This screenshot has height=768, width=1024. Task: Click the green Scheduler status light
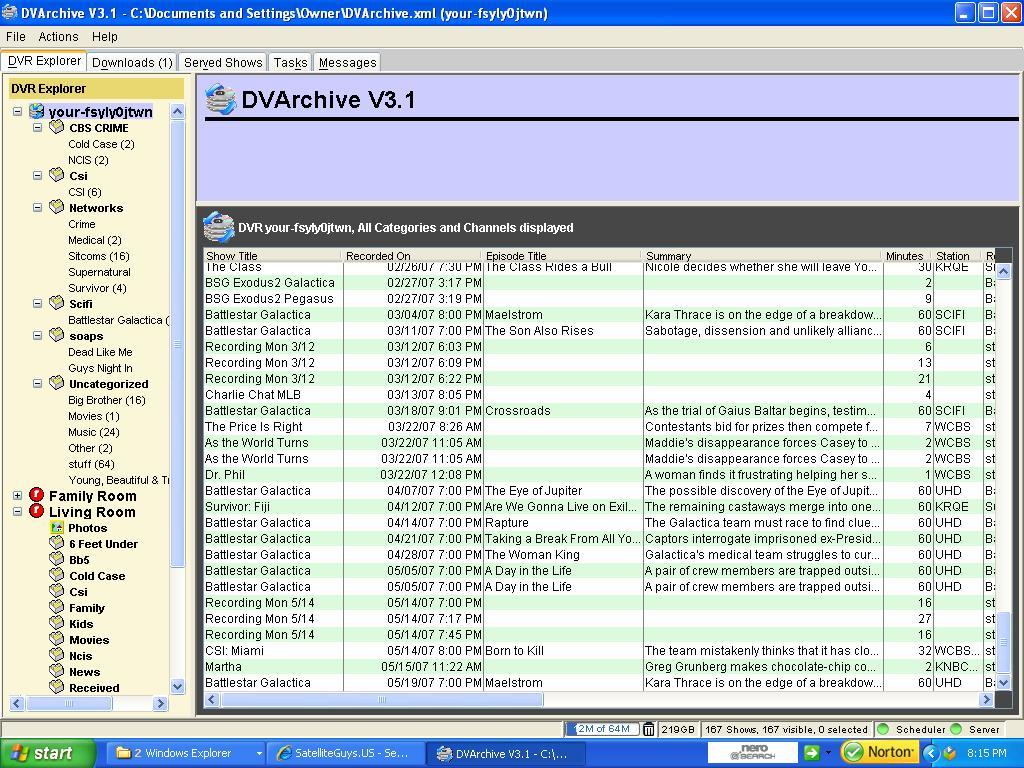click(884, 729)
